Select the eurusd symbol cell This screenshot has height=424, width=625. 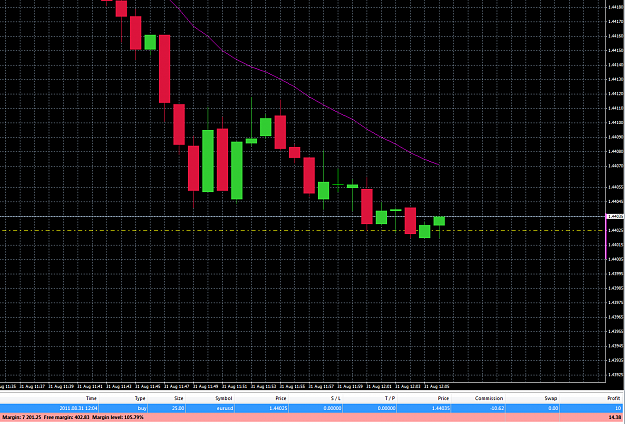(225, 408)
